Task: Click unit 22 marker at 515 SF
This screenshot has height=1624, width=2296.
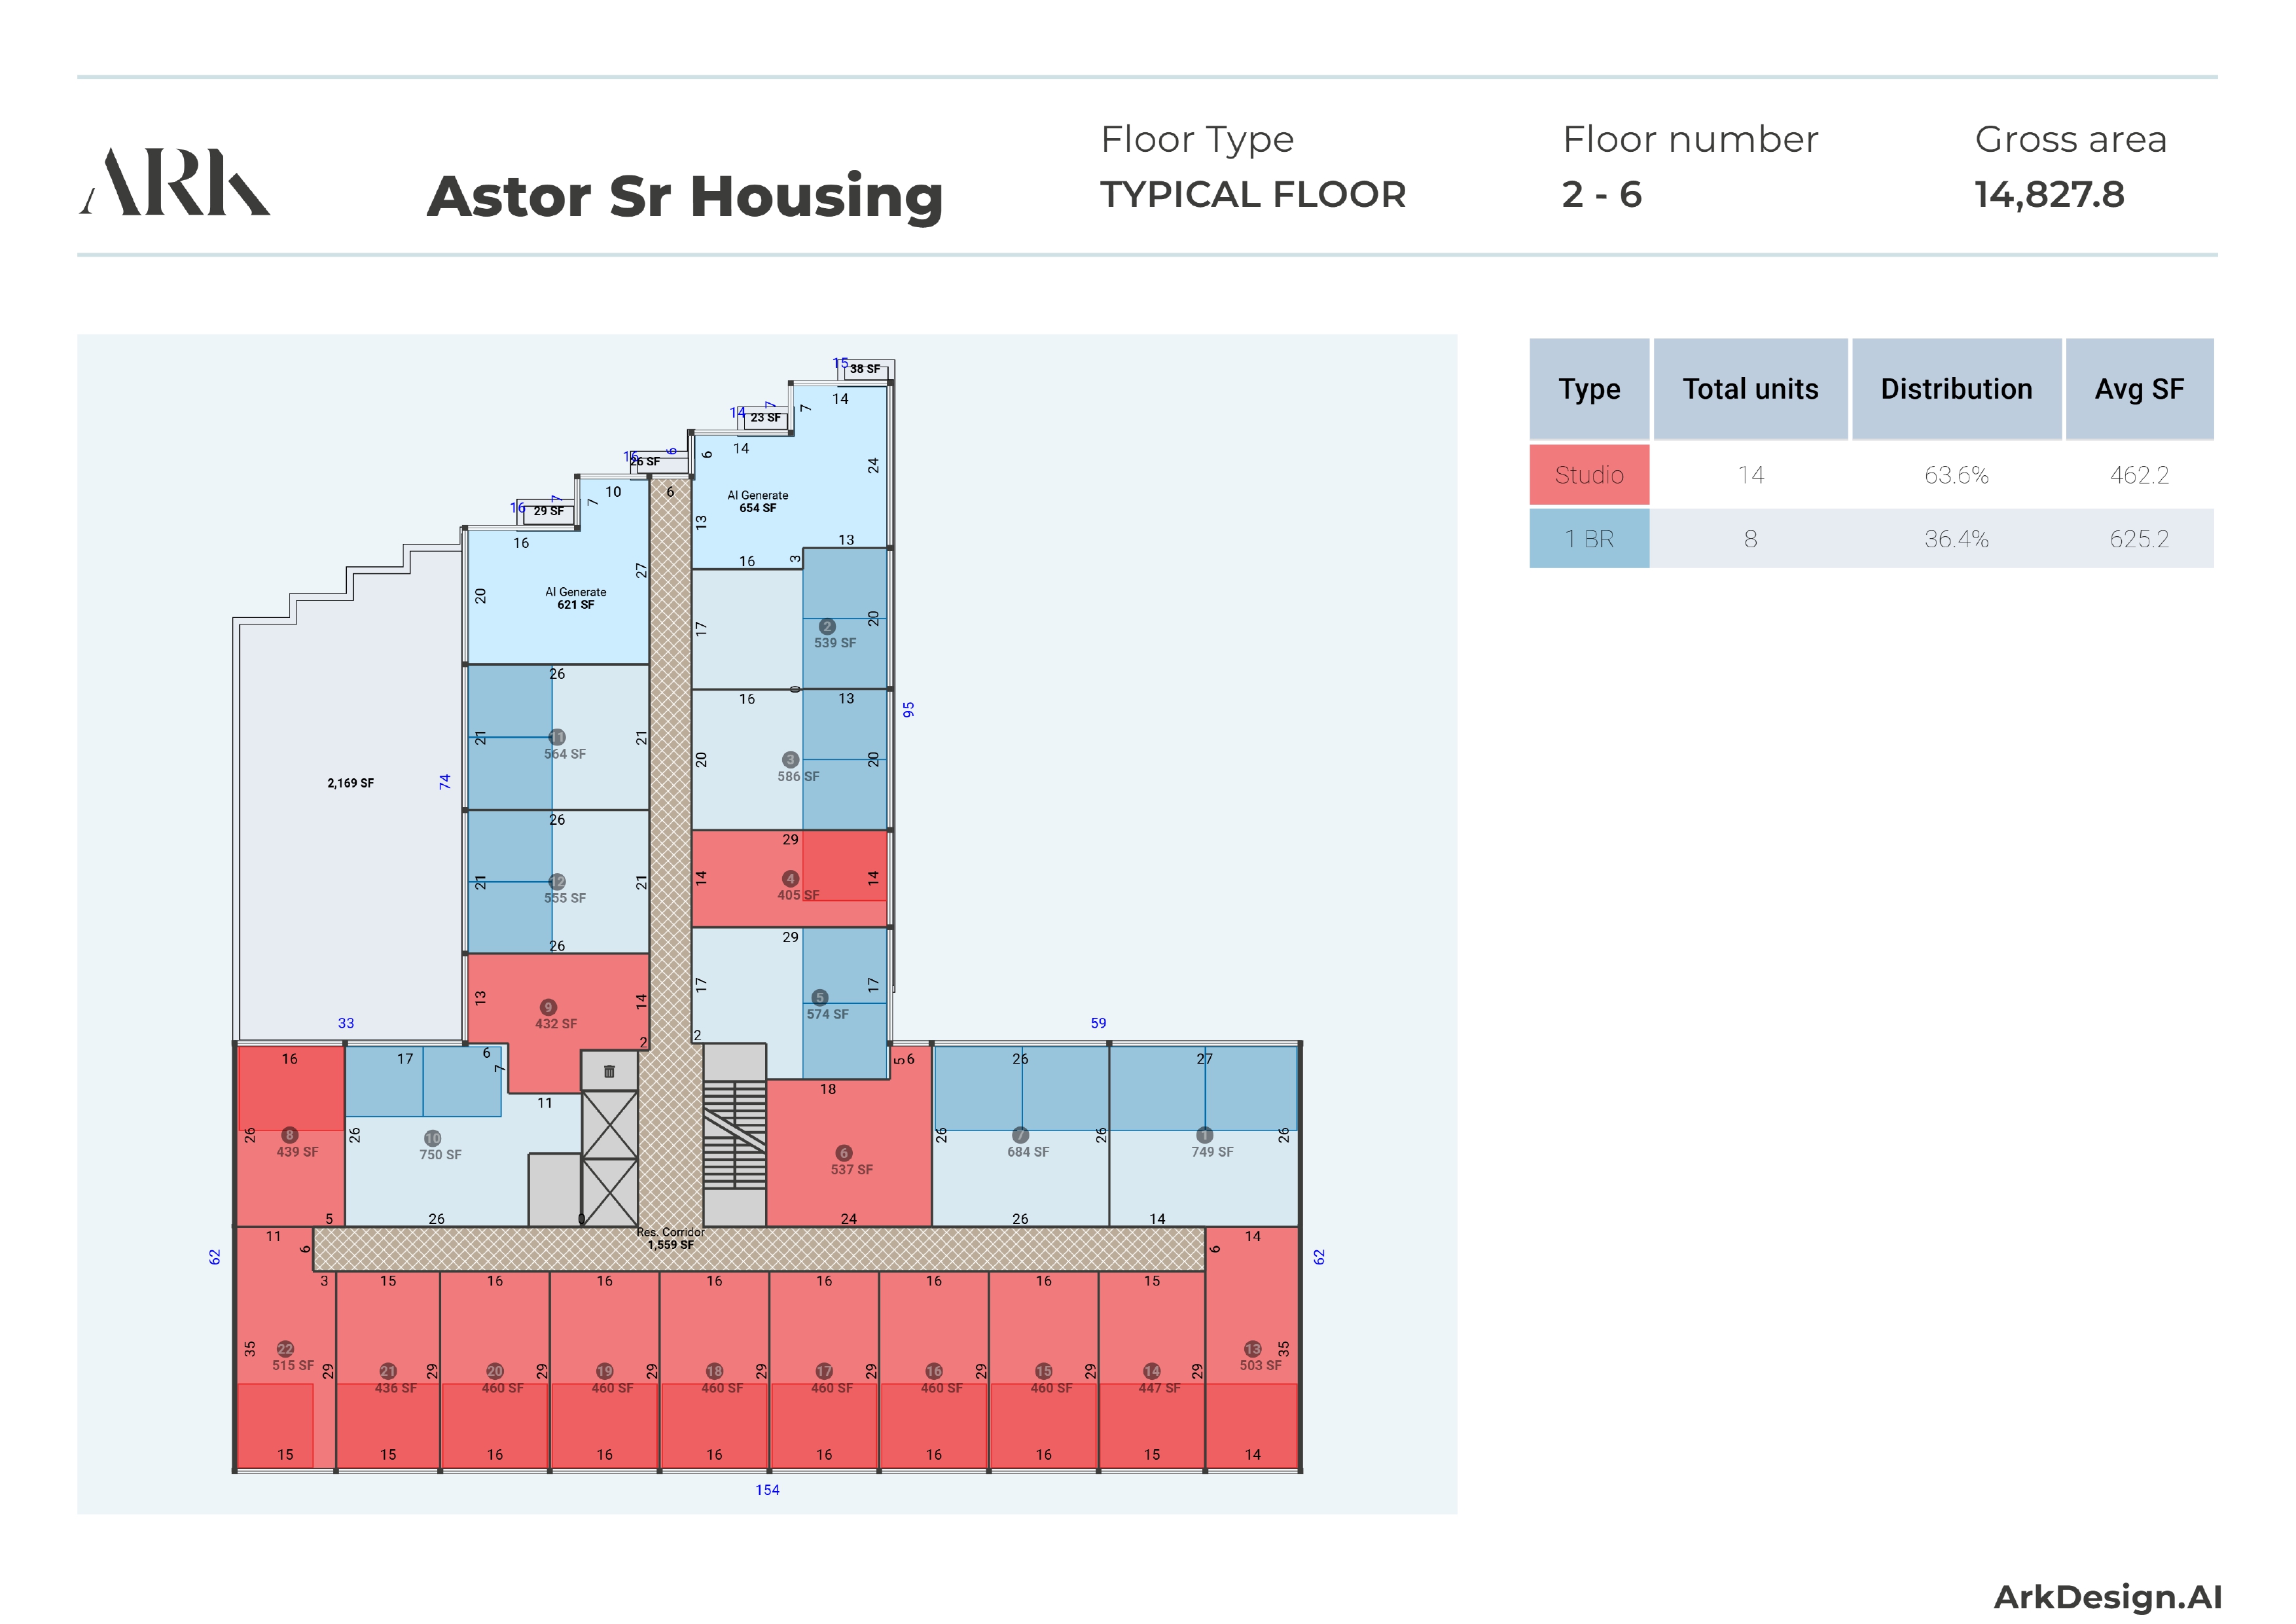Action: (x=285, y=1349)
